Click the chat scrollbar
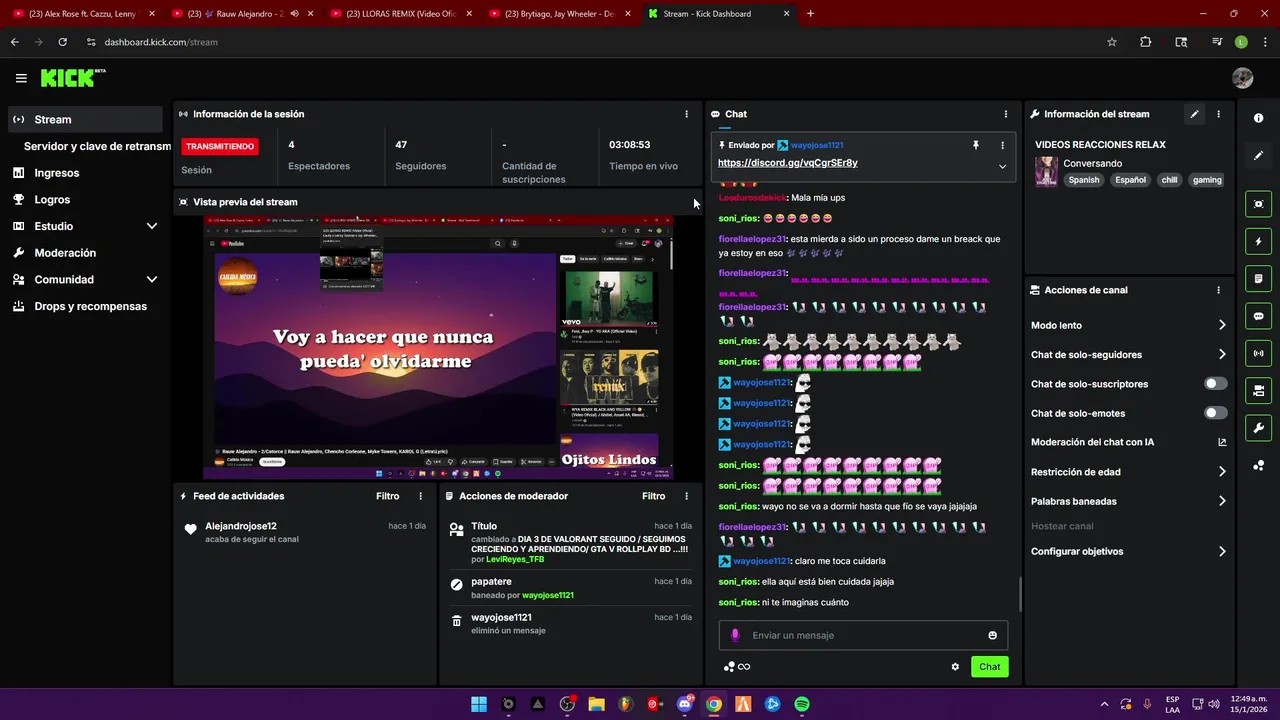1280x720 pixels. click(1020, 595)
